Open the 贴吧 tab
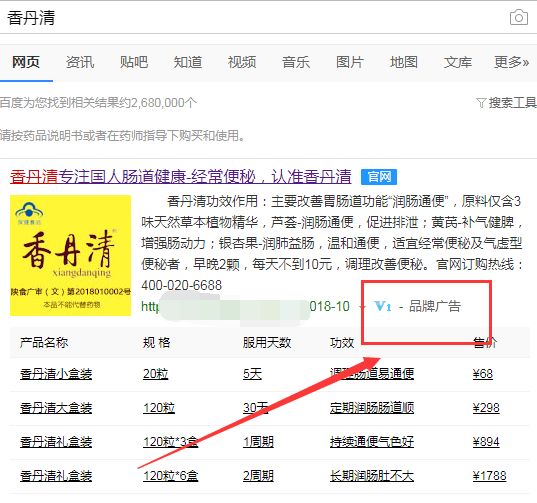This screenshot has width=537, height=503. pyautogui.click(x=134, y=62)
